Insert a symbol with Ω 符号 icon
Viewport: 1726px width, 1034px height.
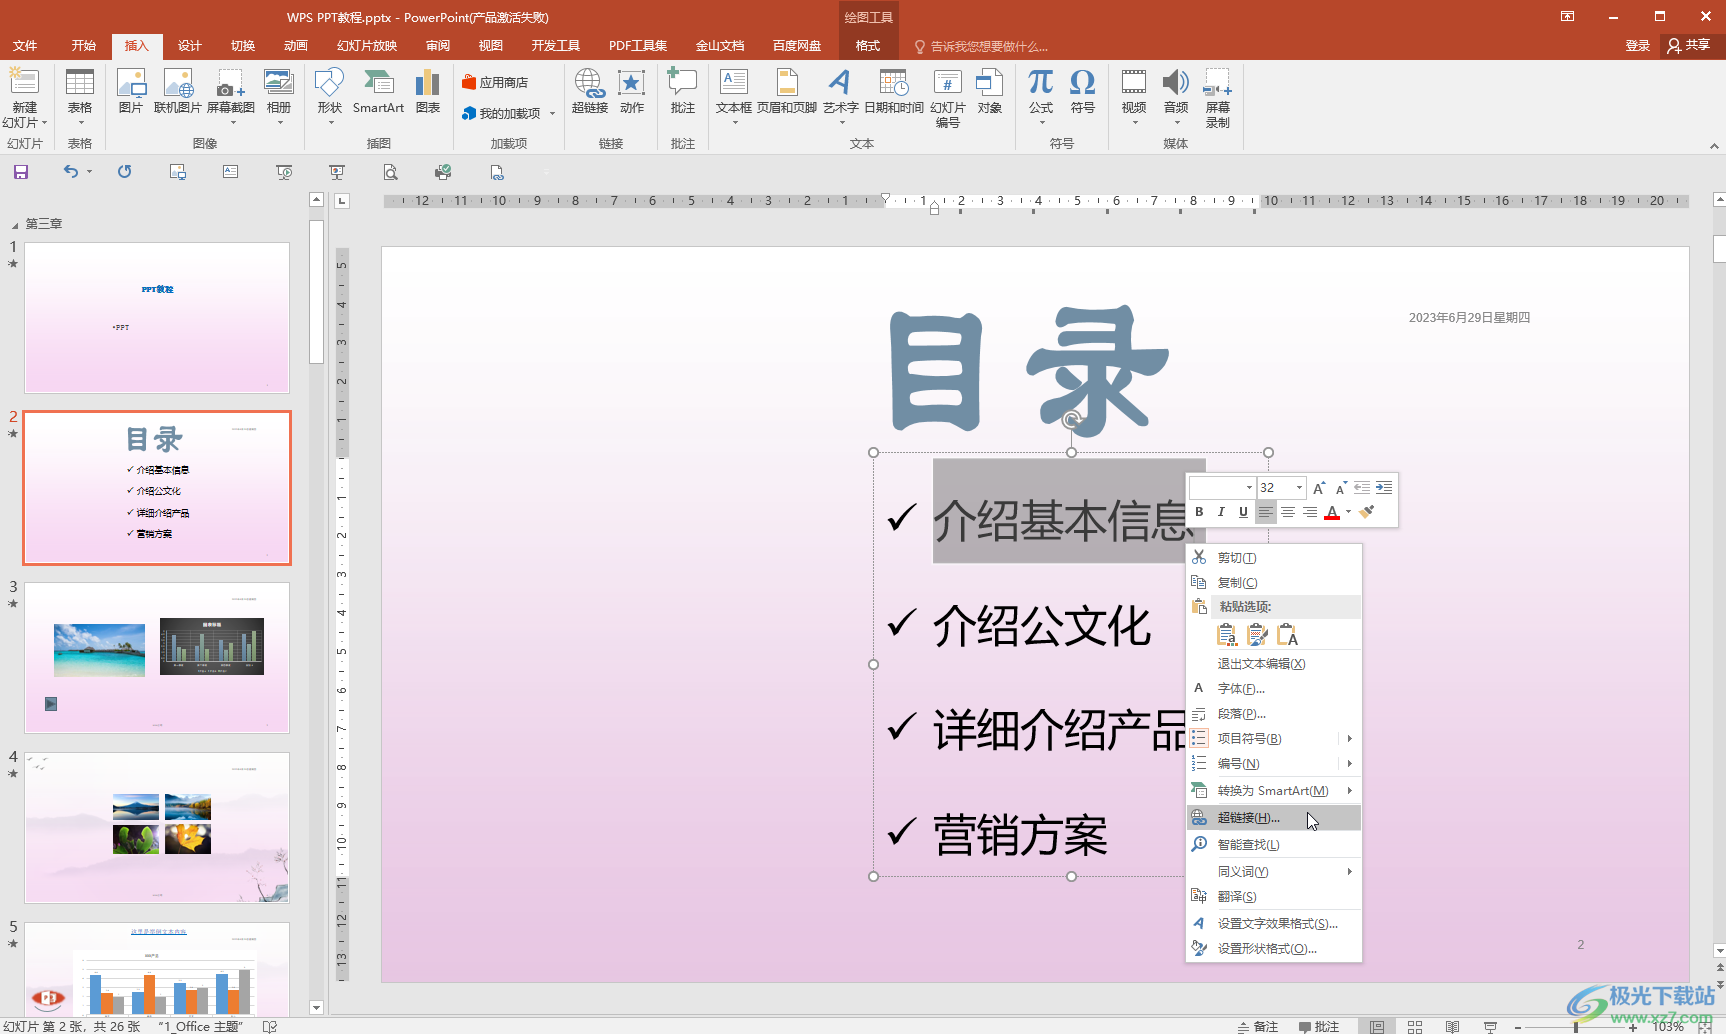[1082, 92]
